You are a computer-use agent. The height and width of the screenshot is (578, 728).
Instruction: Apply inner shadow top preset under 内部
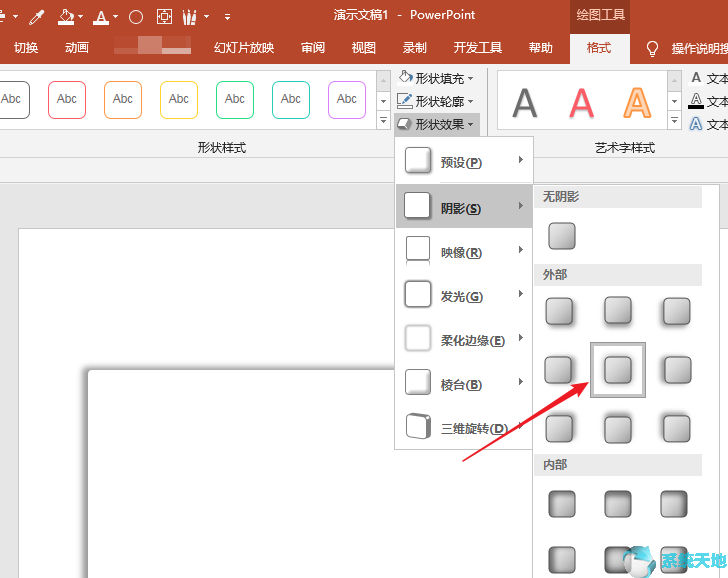pos(618,504)
